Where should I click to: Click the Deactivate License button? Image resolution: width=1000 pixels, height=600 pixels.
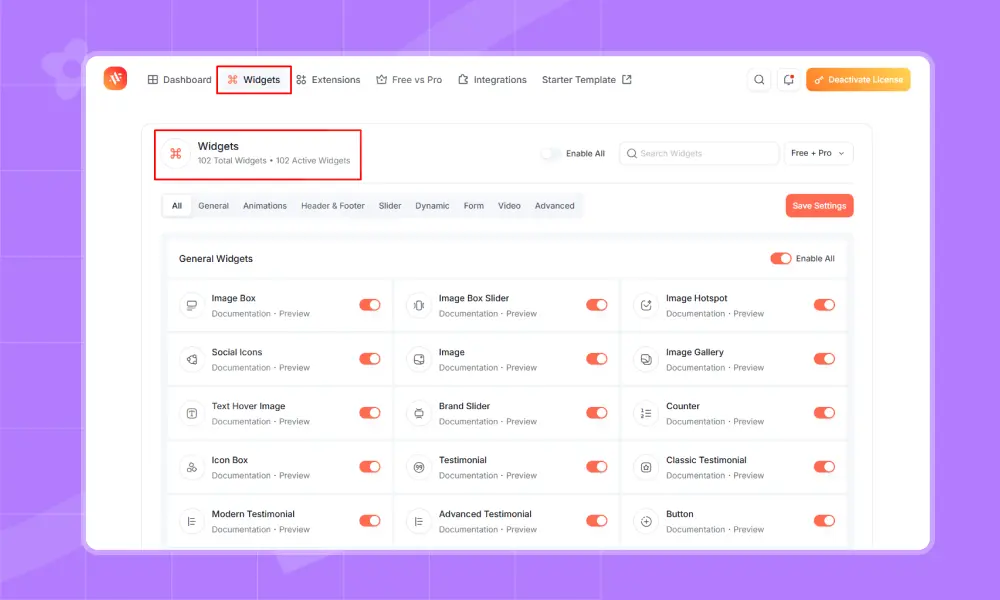tap(858, 80)
